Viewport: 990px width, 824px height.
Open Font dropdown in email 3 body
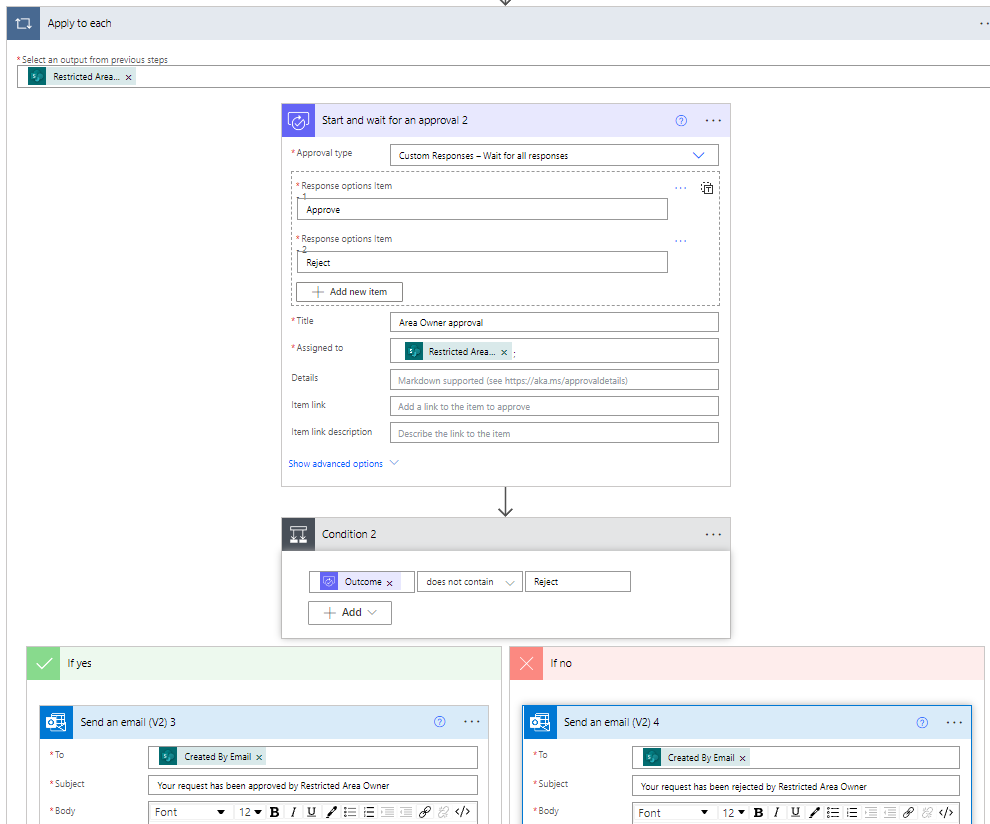pyautogui.click(x=190, y=812)
